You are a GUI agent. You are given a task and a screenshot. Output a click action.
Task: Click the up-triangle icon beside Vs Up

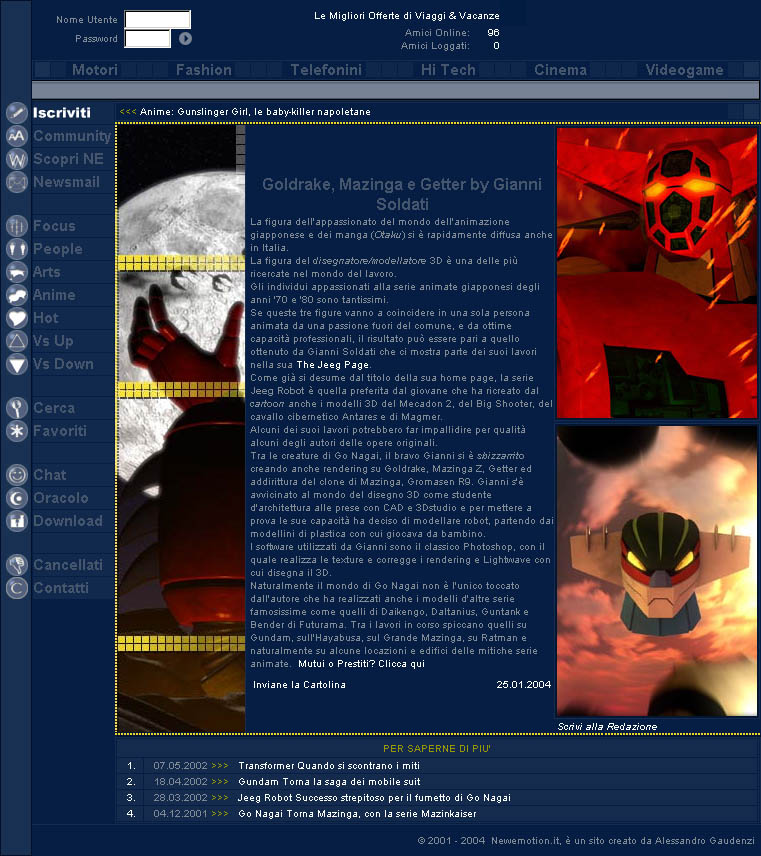coord(17,341)
